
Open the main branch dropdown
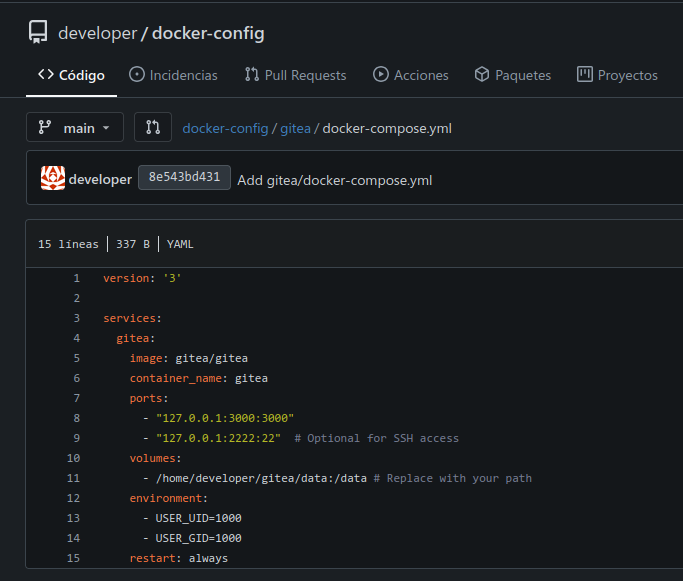75,128
